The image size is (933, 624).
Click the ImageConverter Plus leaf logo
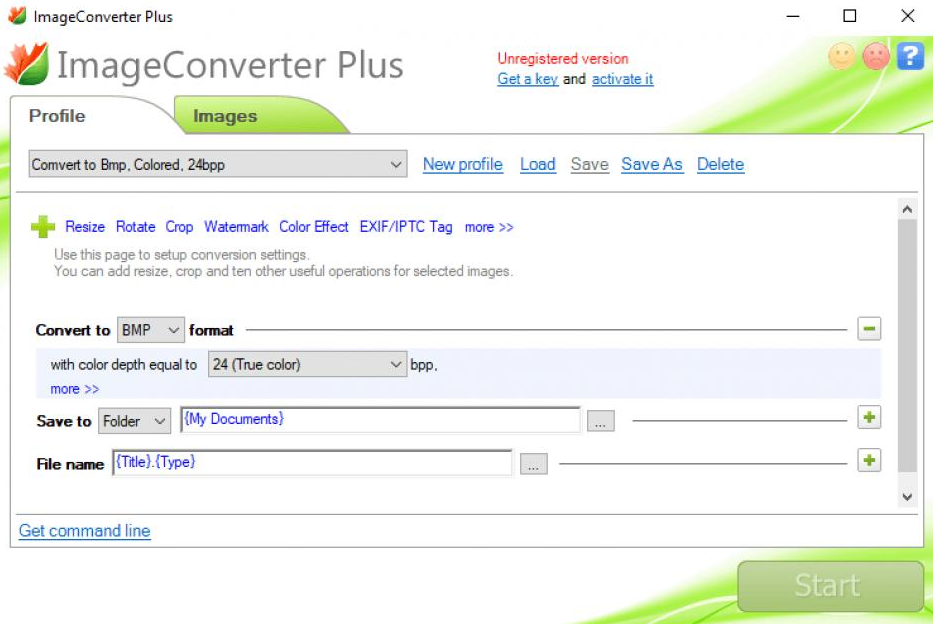tap(26, 63)
